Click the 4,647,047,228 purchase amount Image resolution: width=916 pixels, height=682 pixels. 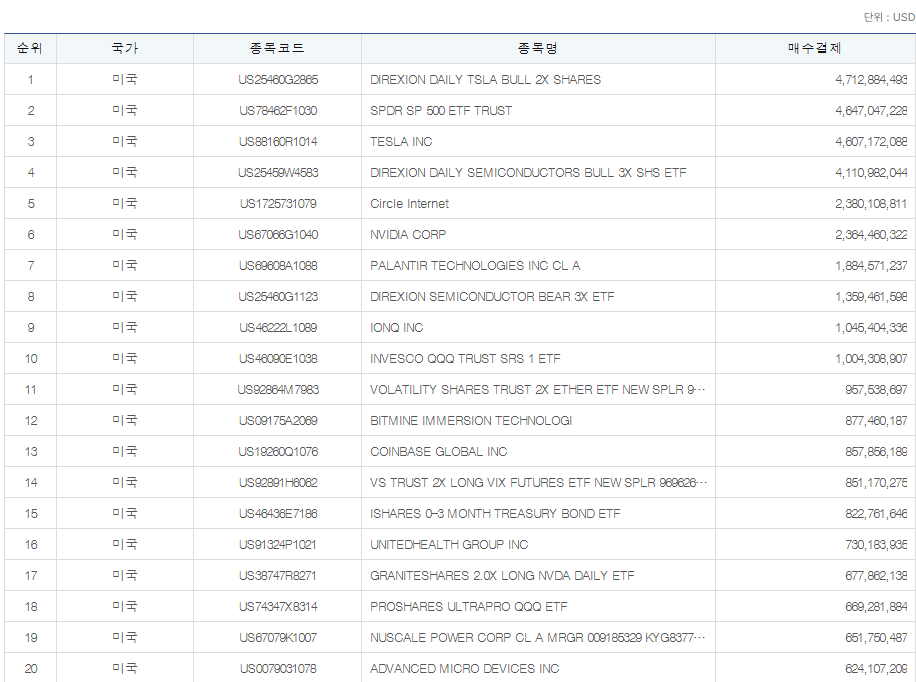(871, 110)
